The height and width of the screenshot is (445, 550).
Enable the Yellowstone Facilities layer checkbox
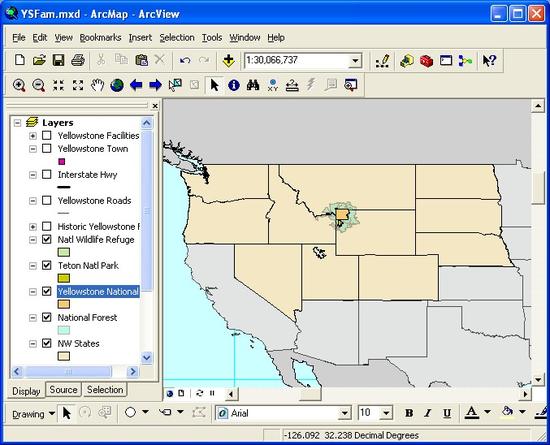[47, 135]
